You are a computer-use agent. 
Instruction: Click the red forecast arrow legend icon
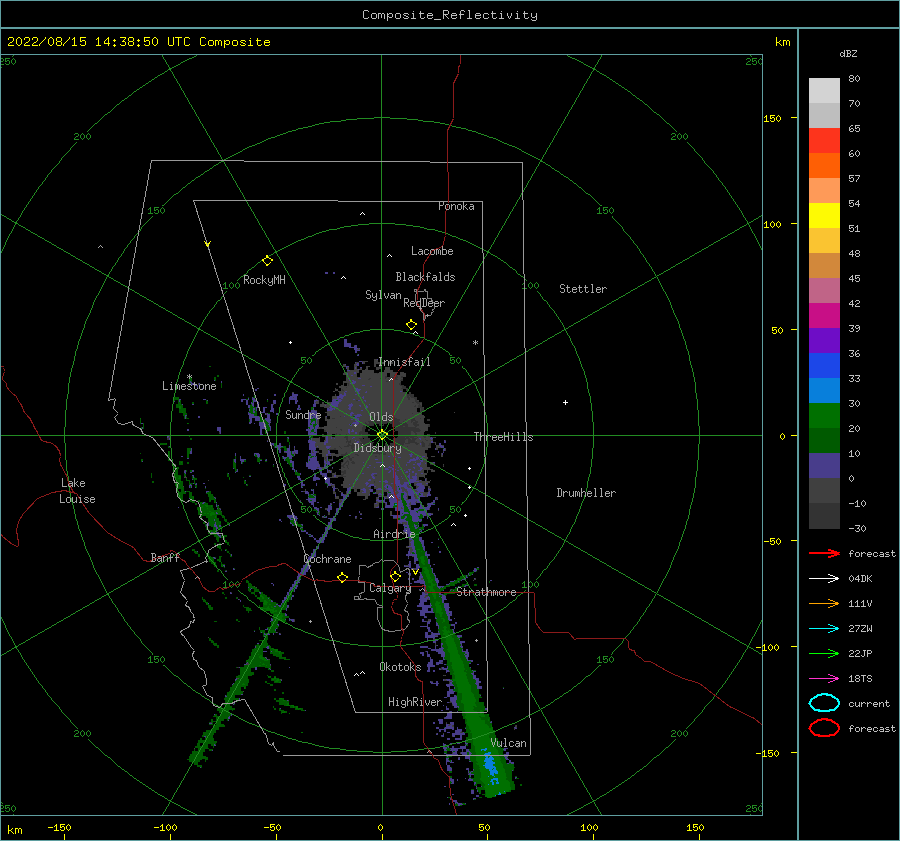pos(824,553)
